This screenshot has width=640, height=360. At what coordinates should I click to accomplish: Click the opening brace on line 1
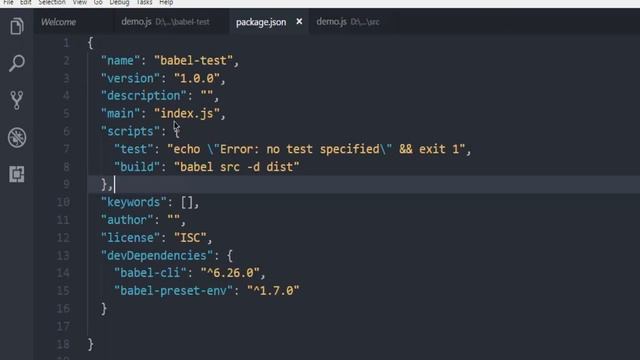[x=91, y=43]
